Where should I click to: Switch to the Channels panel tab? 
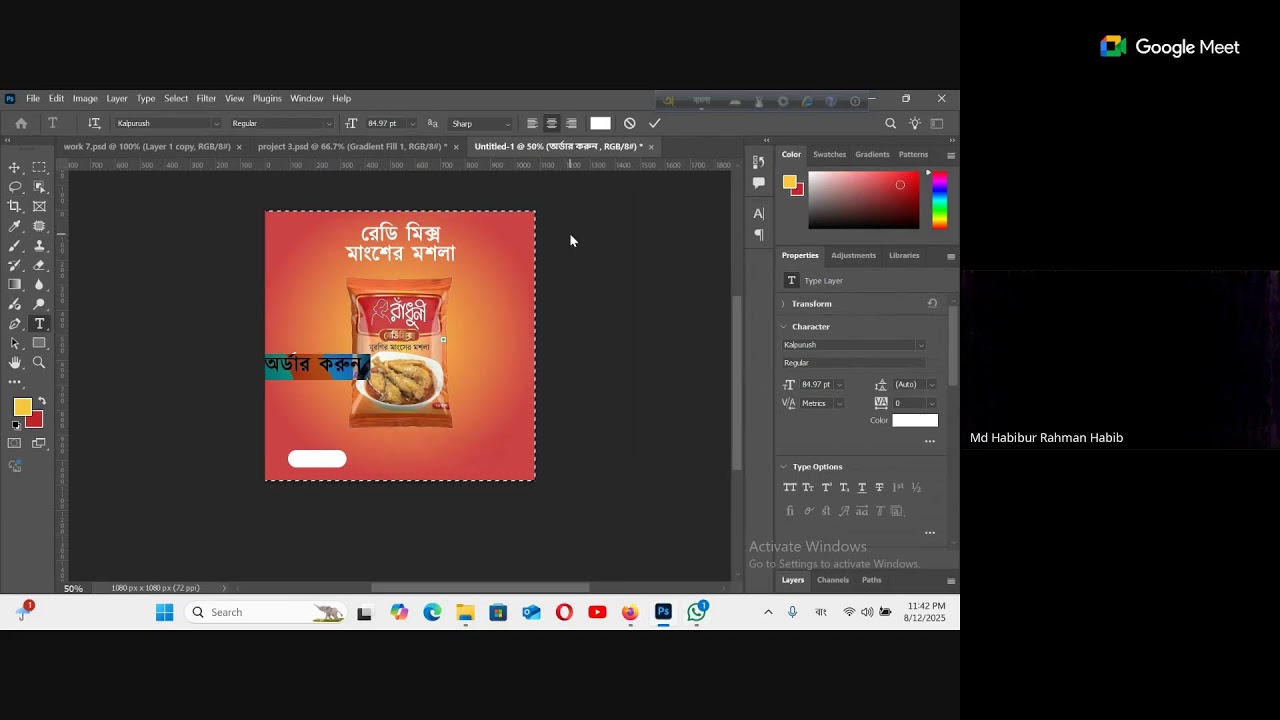click(x=832, y=580)
